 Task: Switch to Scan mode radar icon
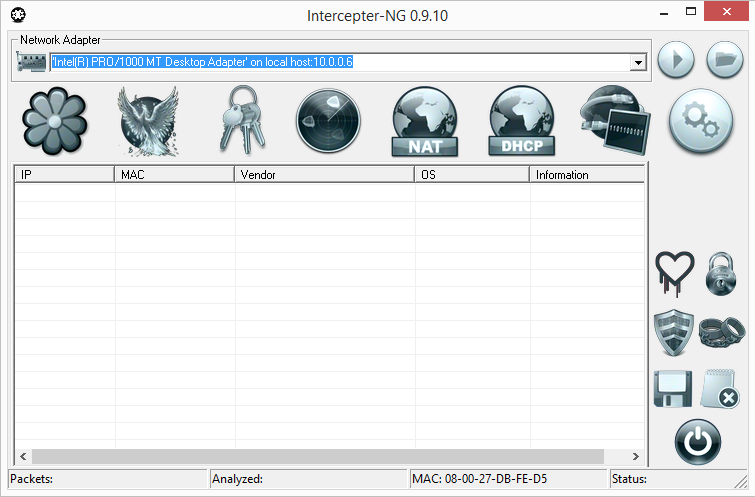(328, 120)
